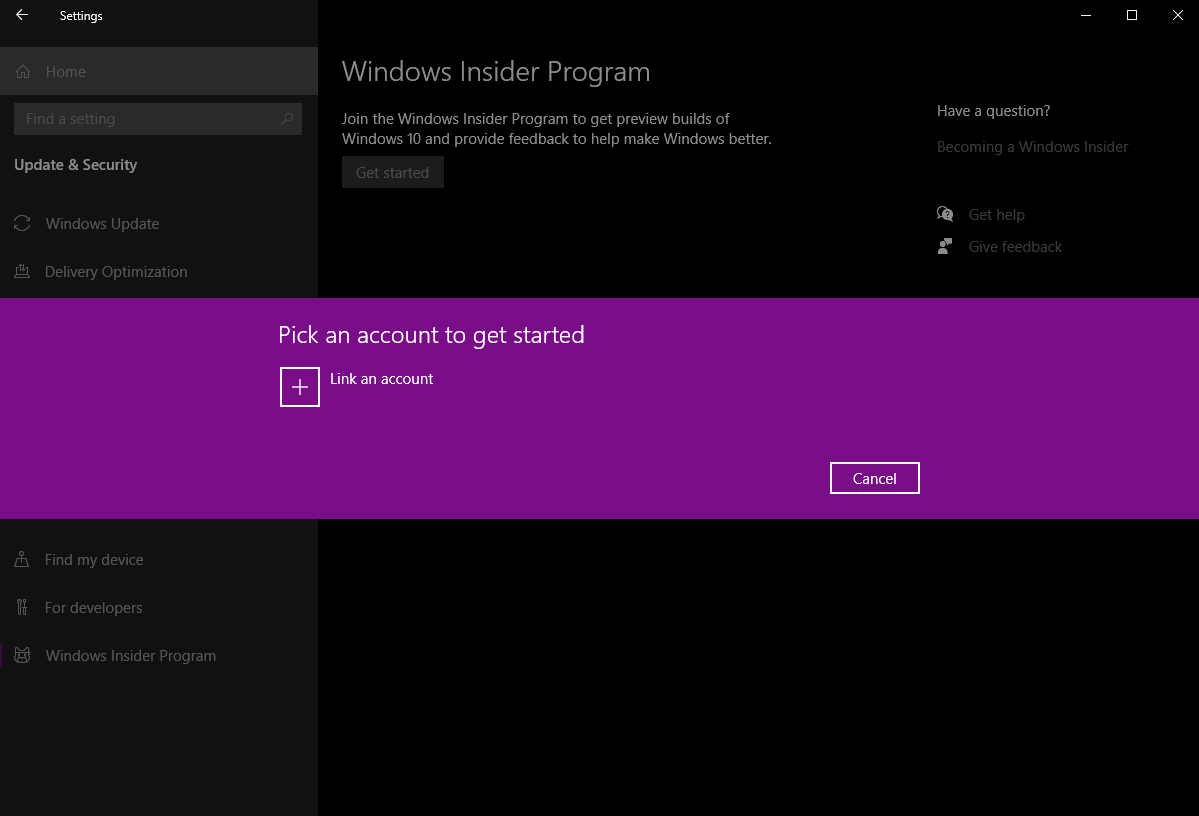1199x816 pixels.
Task: Click the search magnifier icon
Action: (x=287, y=119)
